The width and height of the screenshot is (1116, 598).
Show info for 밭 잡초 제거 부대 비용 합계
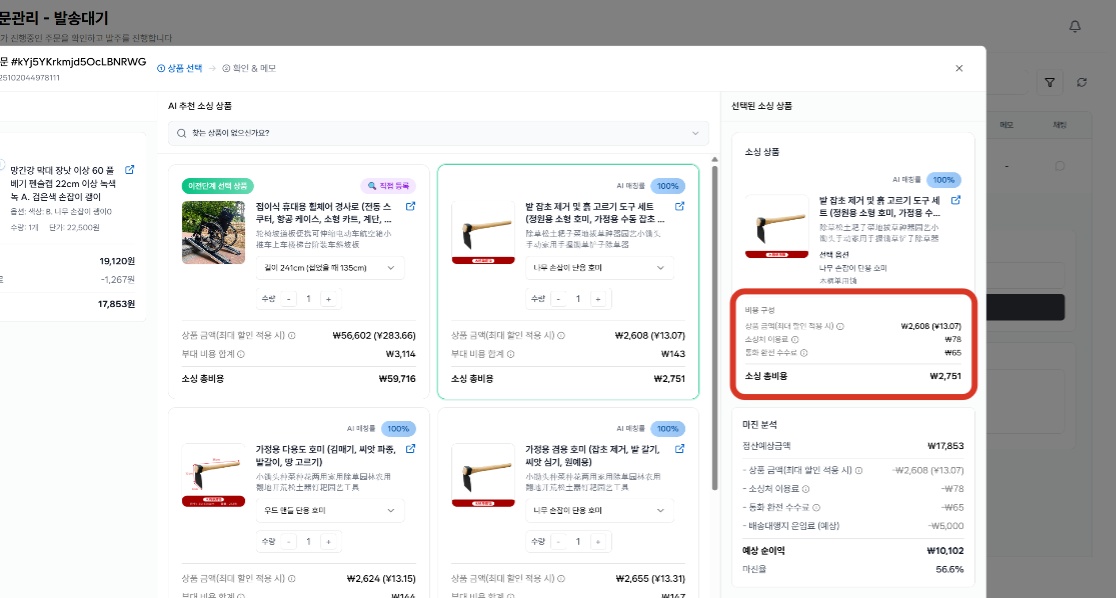coord(510,355)
